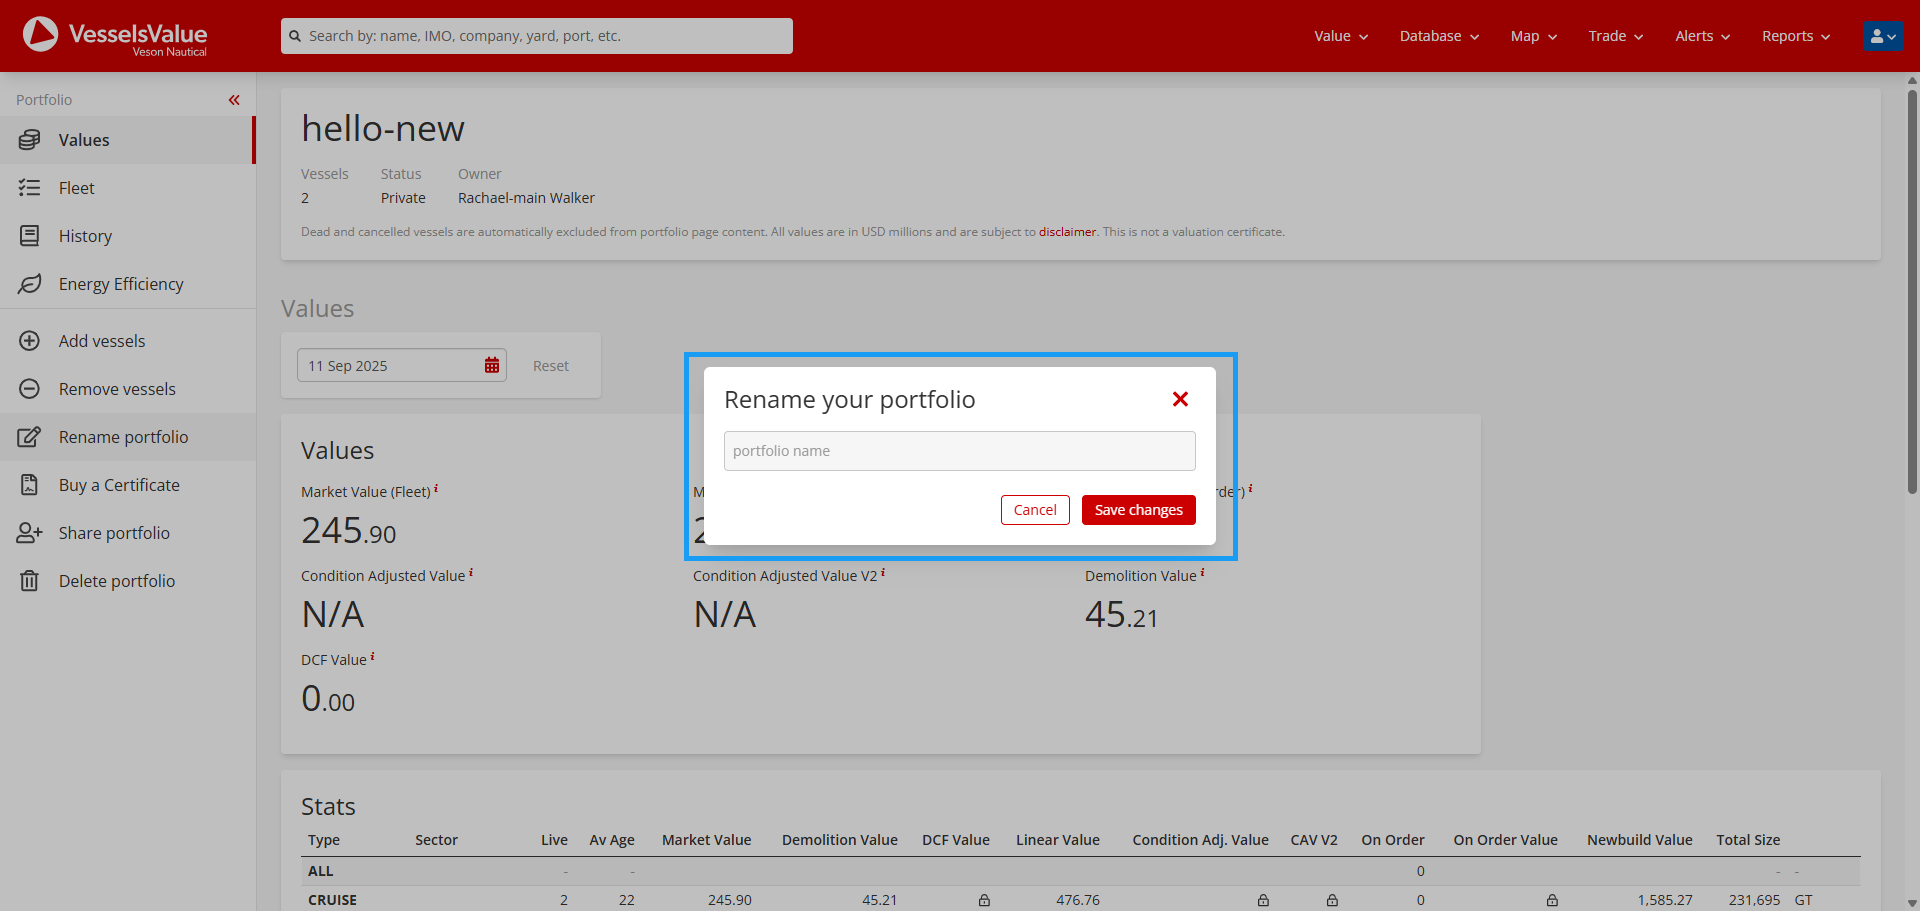This screenshot has width=1920, height=911.
Task: Collapse the Portfolio sidebar with double chevron
Action: [x=234, y=100]
